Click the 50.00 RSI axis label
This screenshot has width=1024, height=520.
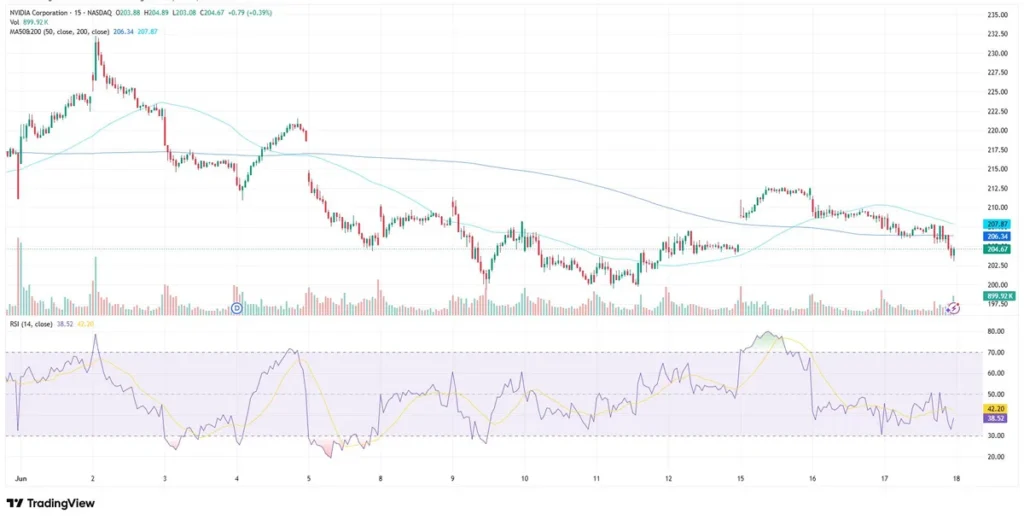point(995,394)
